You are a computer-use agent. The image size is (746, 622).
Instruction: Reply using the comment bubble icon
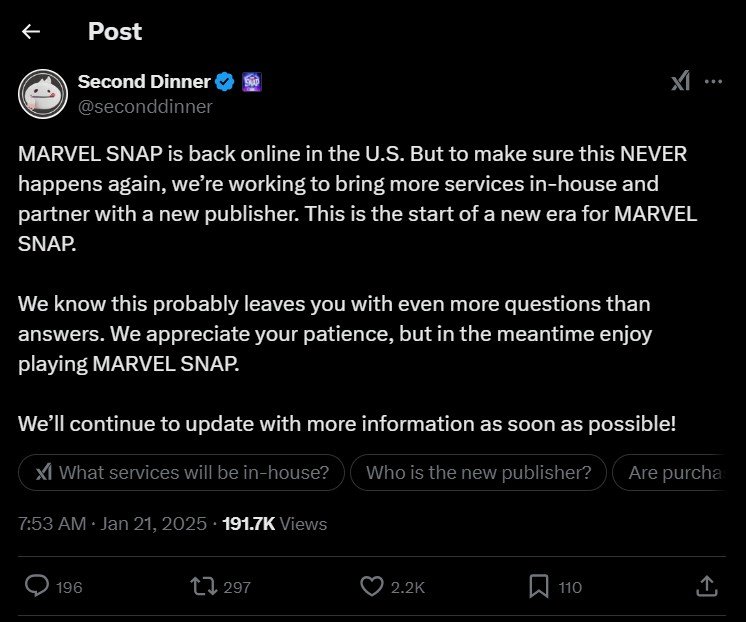[37, 586]
